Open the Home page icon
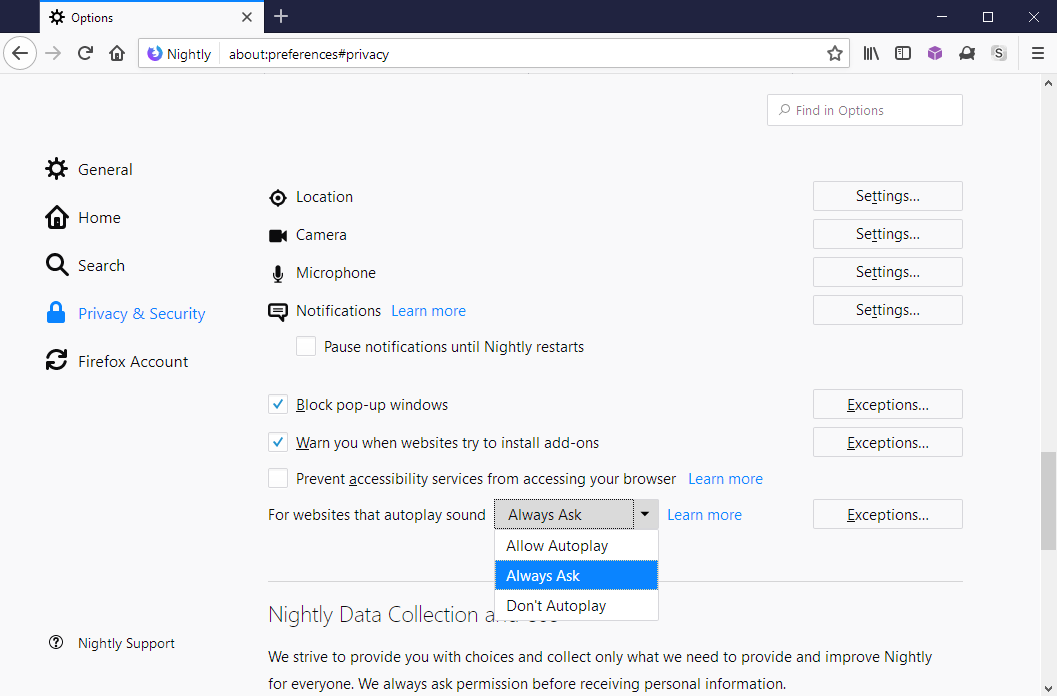The image size is (1057, 696). pyautogui.click(x=117, y=53)
